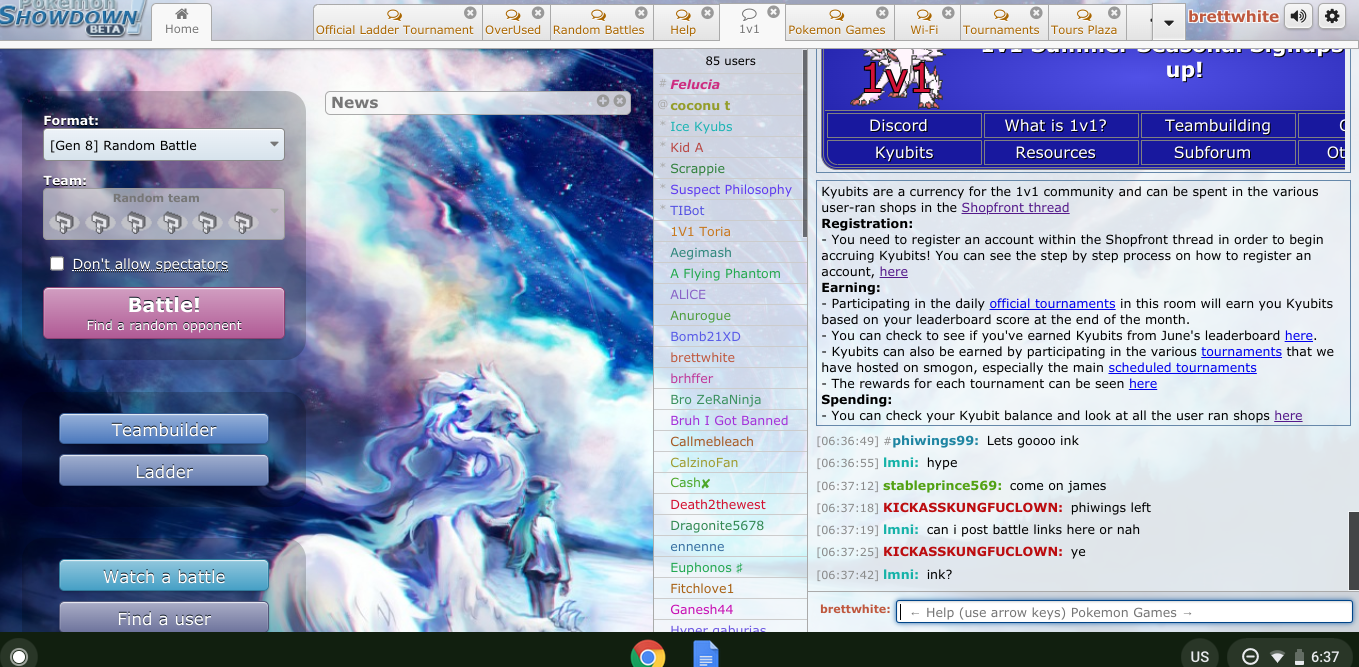Screen dimensions: 1359x667
Task: Toggle Don't allow spectators checkbox
Action: pyautogui.click(x=57, y=264)
